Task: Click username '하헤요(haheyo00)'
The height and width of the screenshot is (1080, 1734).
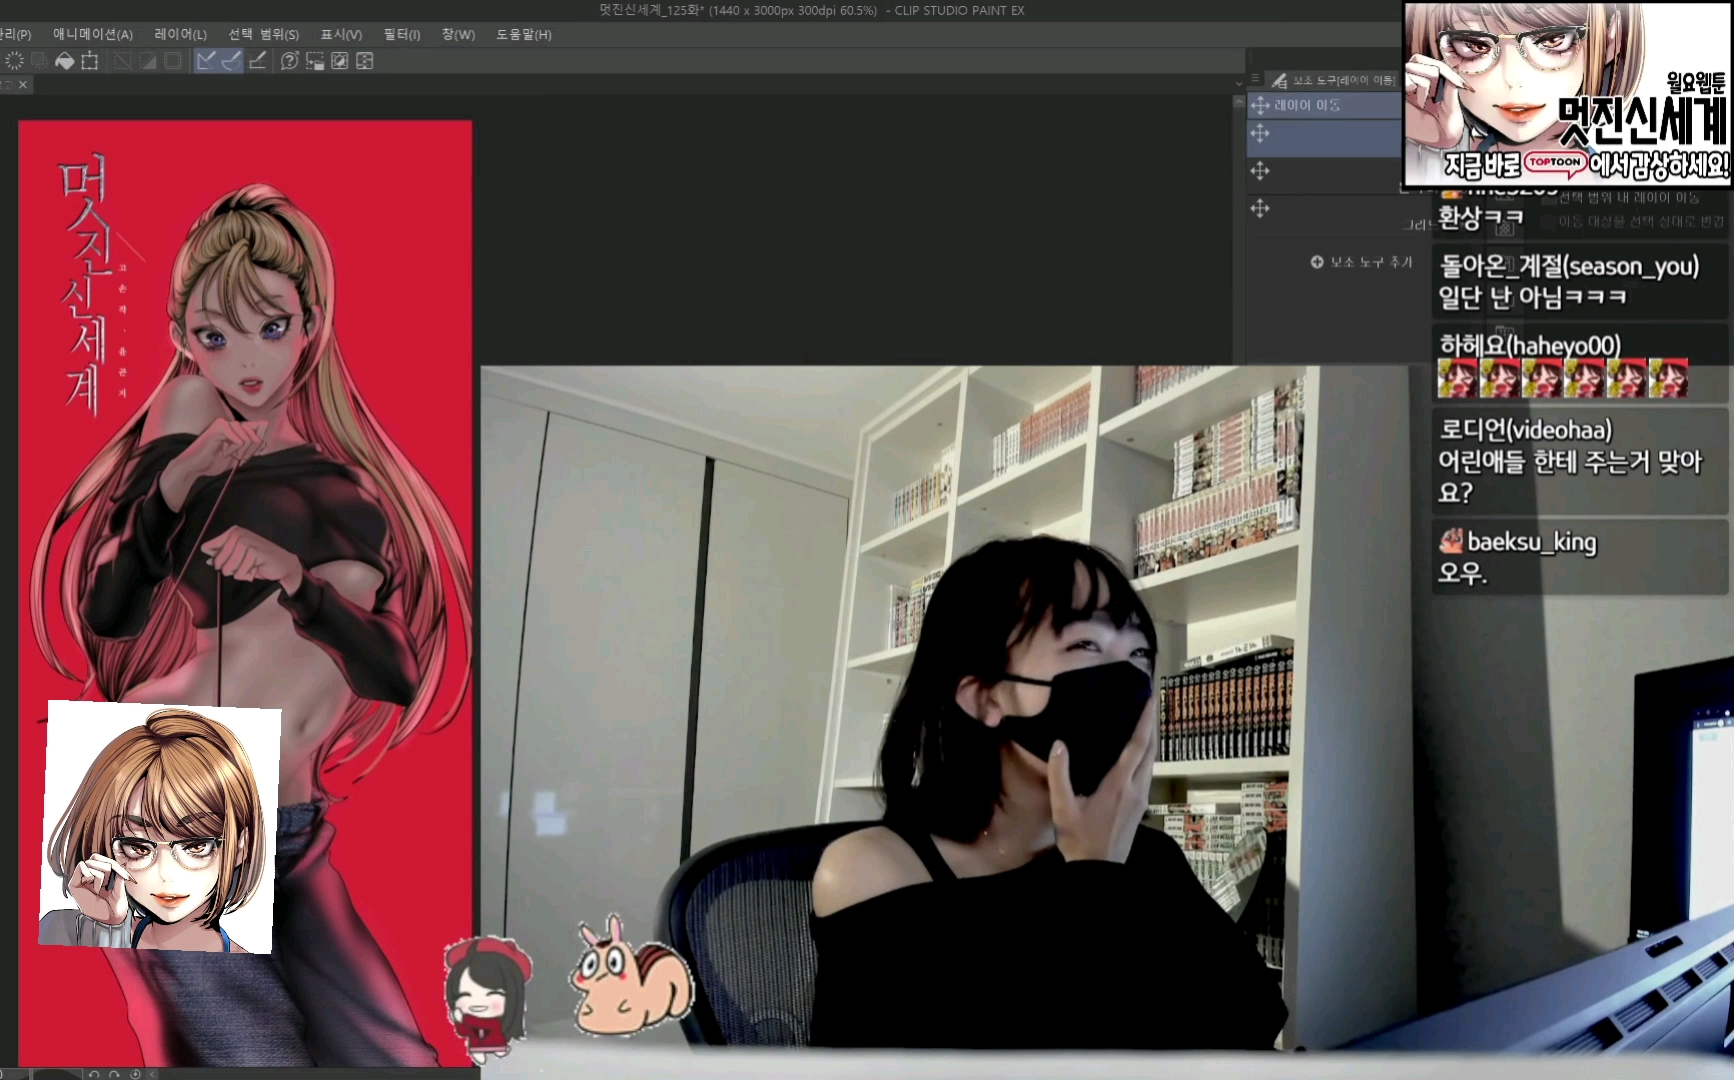Action: [x=1530, y=345]
